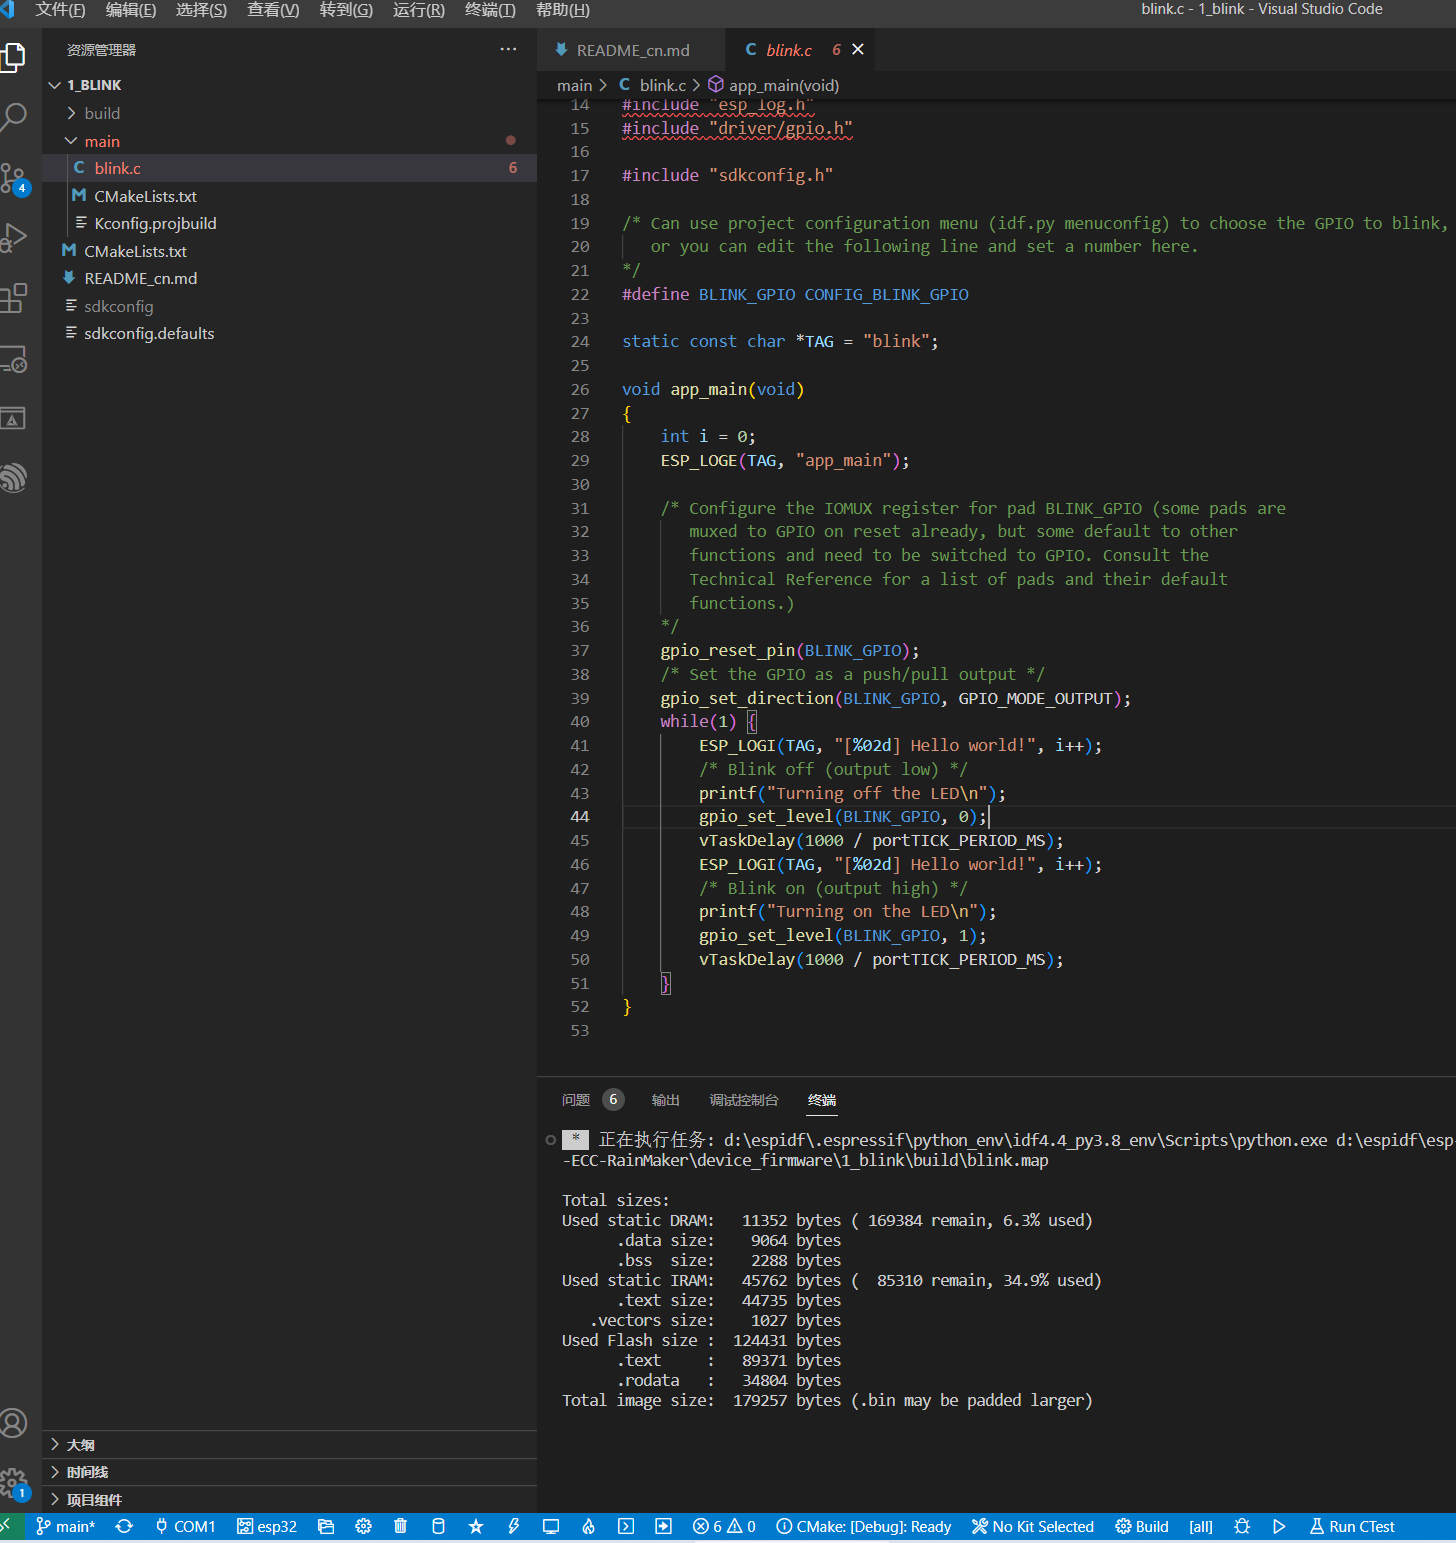This screenshot has height=1543, width=1456.
Task: Open the 帮助(H) menu
Action: (x=563, y=10)
